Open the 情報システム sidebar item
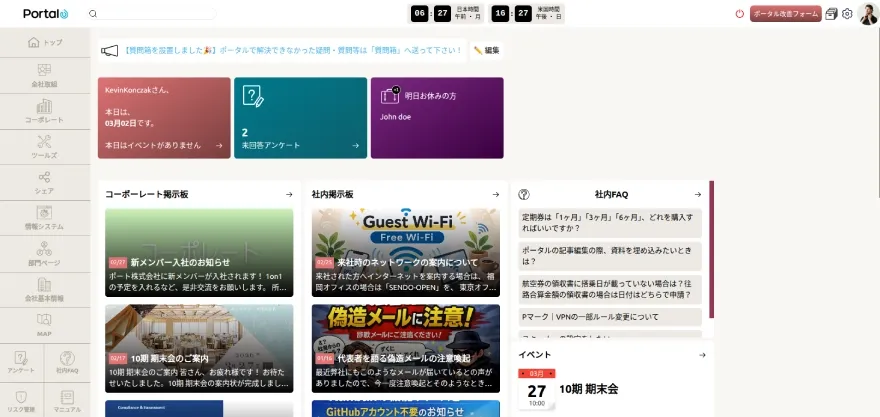The image size is (880, 417). pos(44,218)
